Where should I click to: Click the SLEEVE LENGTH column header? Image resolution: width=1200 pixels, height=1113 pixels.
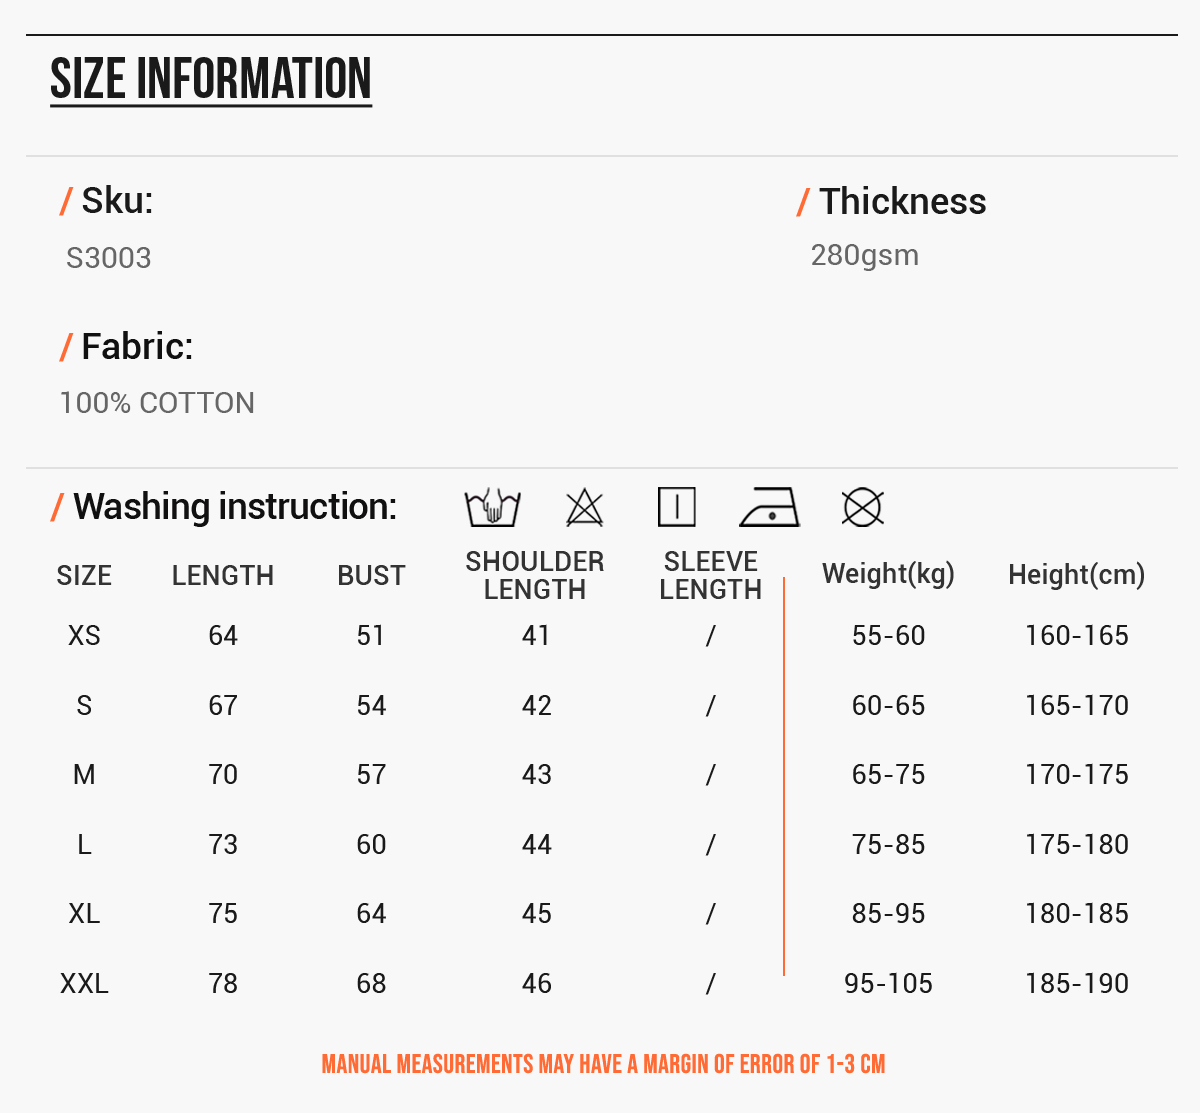[711, 575]
